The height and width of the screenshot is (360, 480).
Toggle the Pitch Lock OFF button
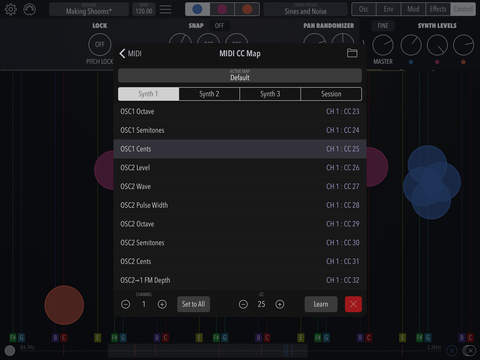100,44
